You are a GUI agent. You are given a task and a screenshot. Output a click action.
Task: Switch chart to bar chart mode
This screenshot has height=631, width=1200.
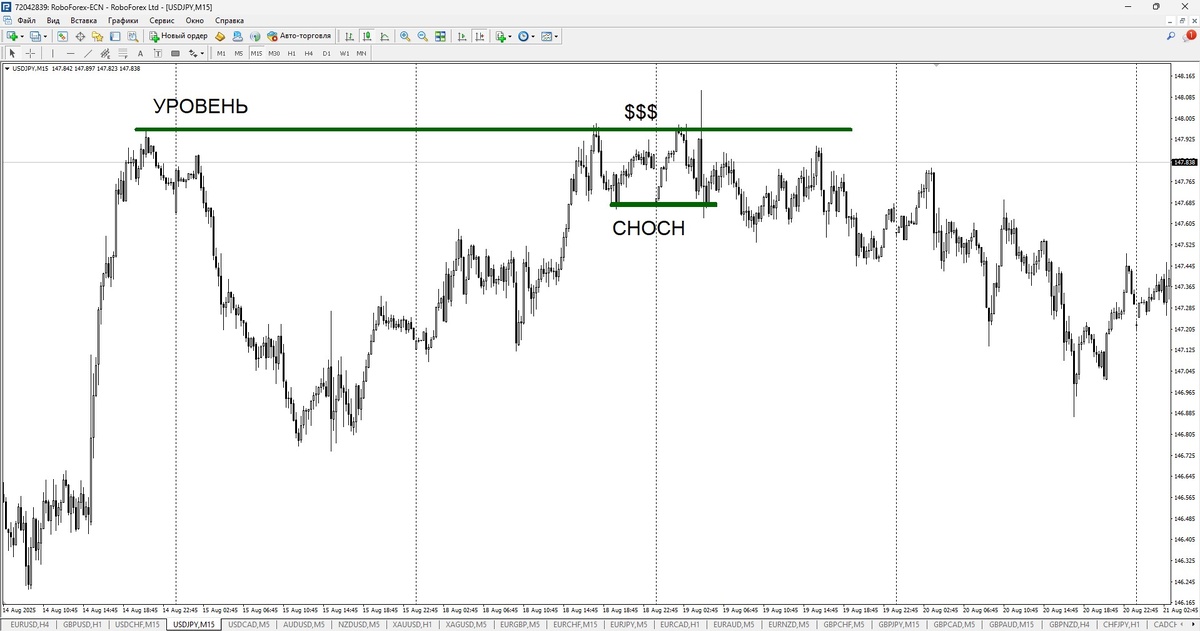tap(350, 36)
